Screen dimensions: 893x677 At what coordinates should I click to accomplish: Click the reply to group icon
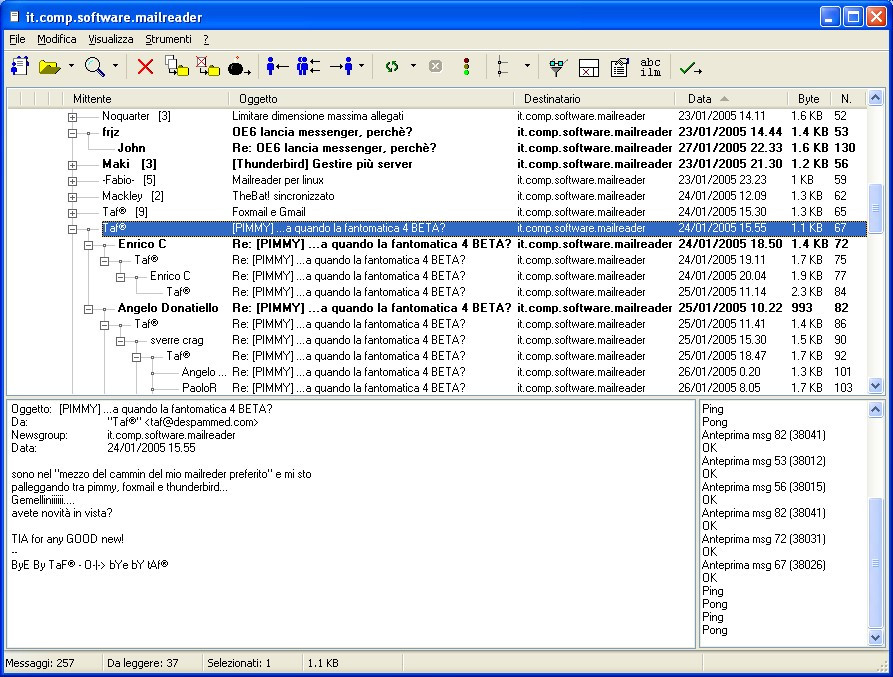pos(308,67)
